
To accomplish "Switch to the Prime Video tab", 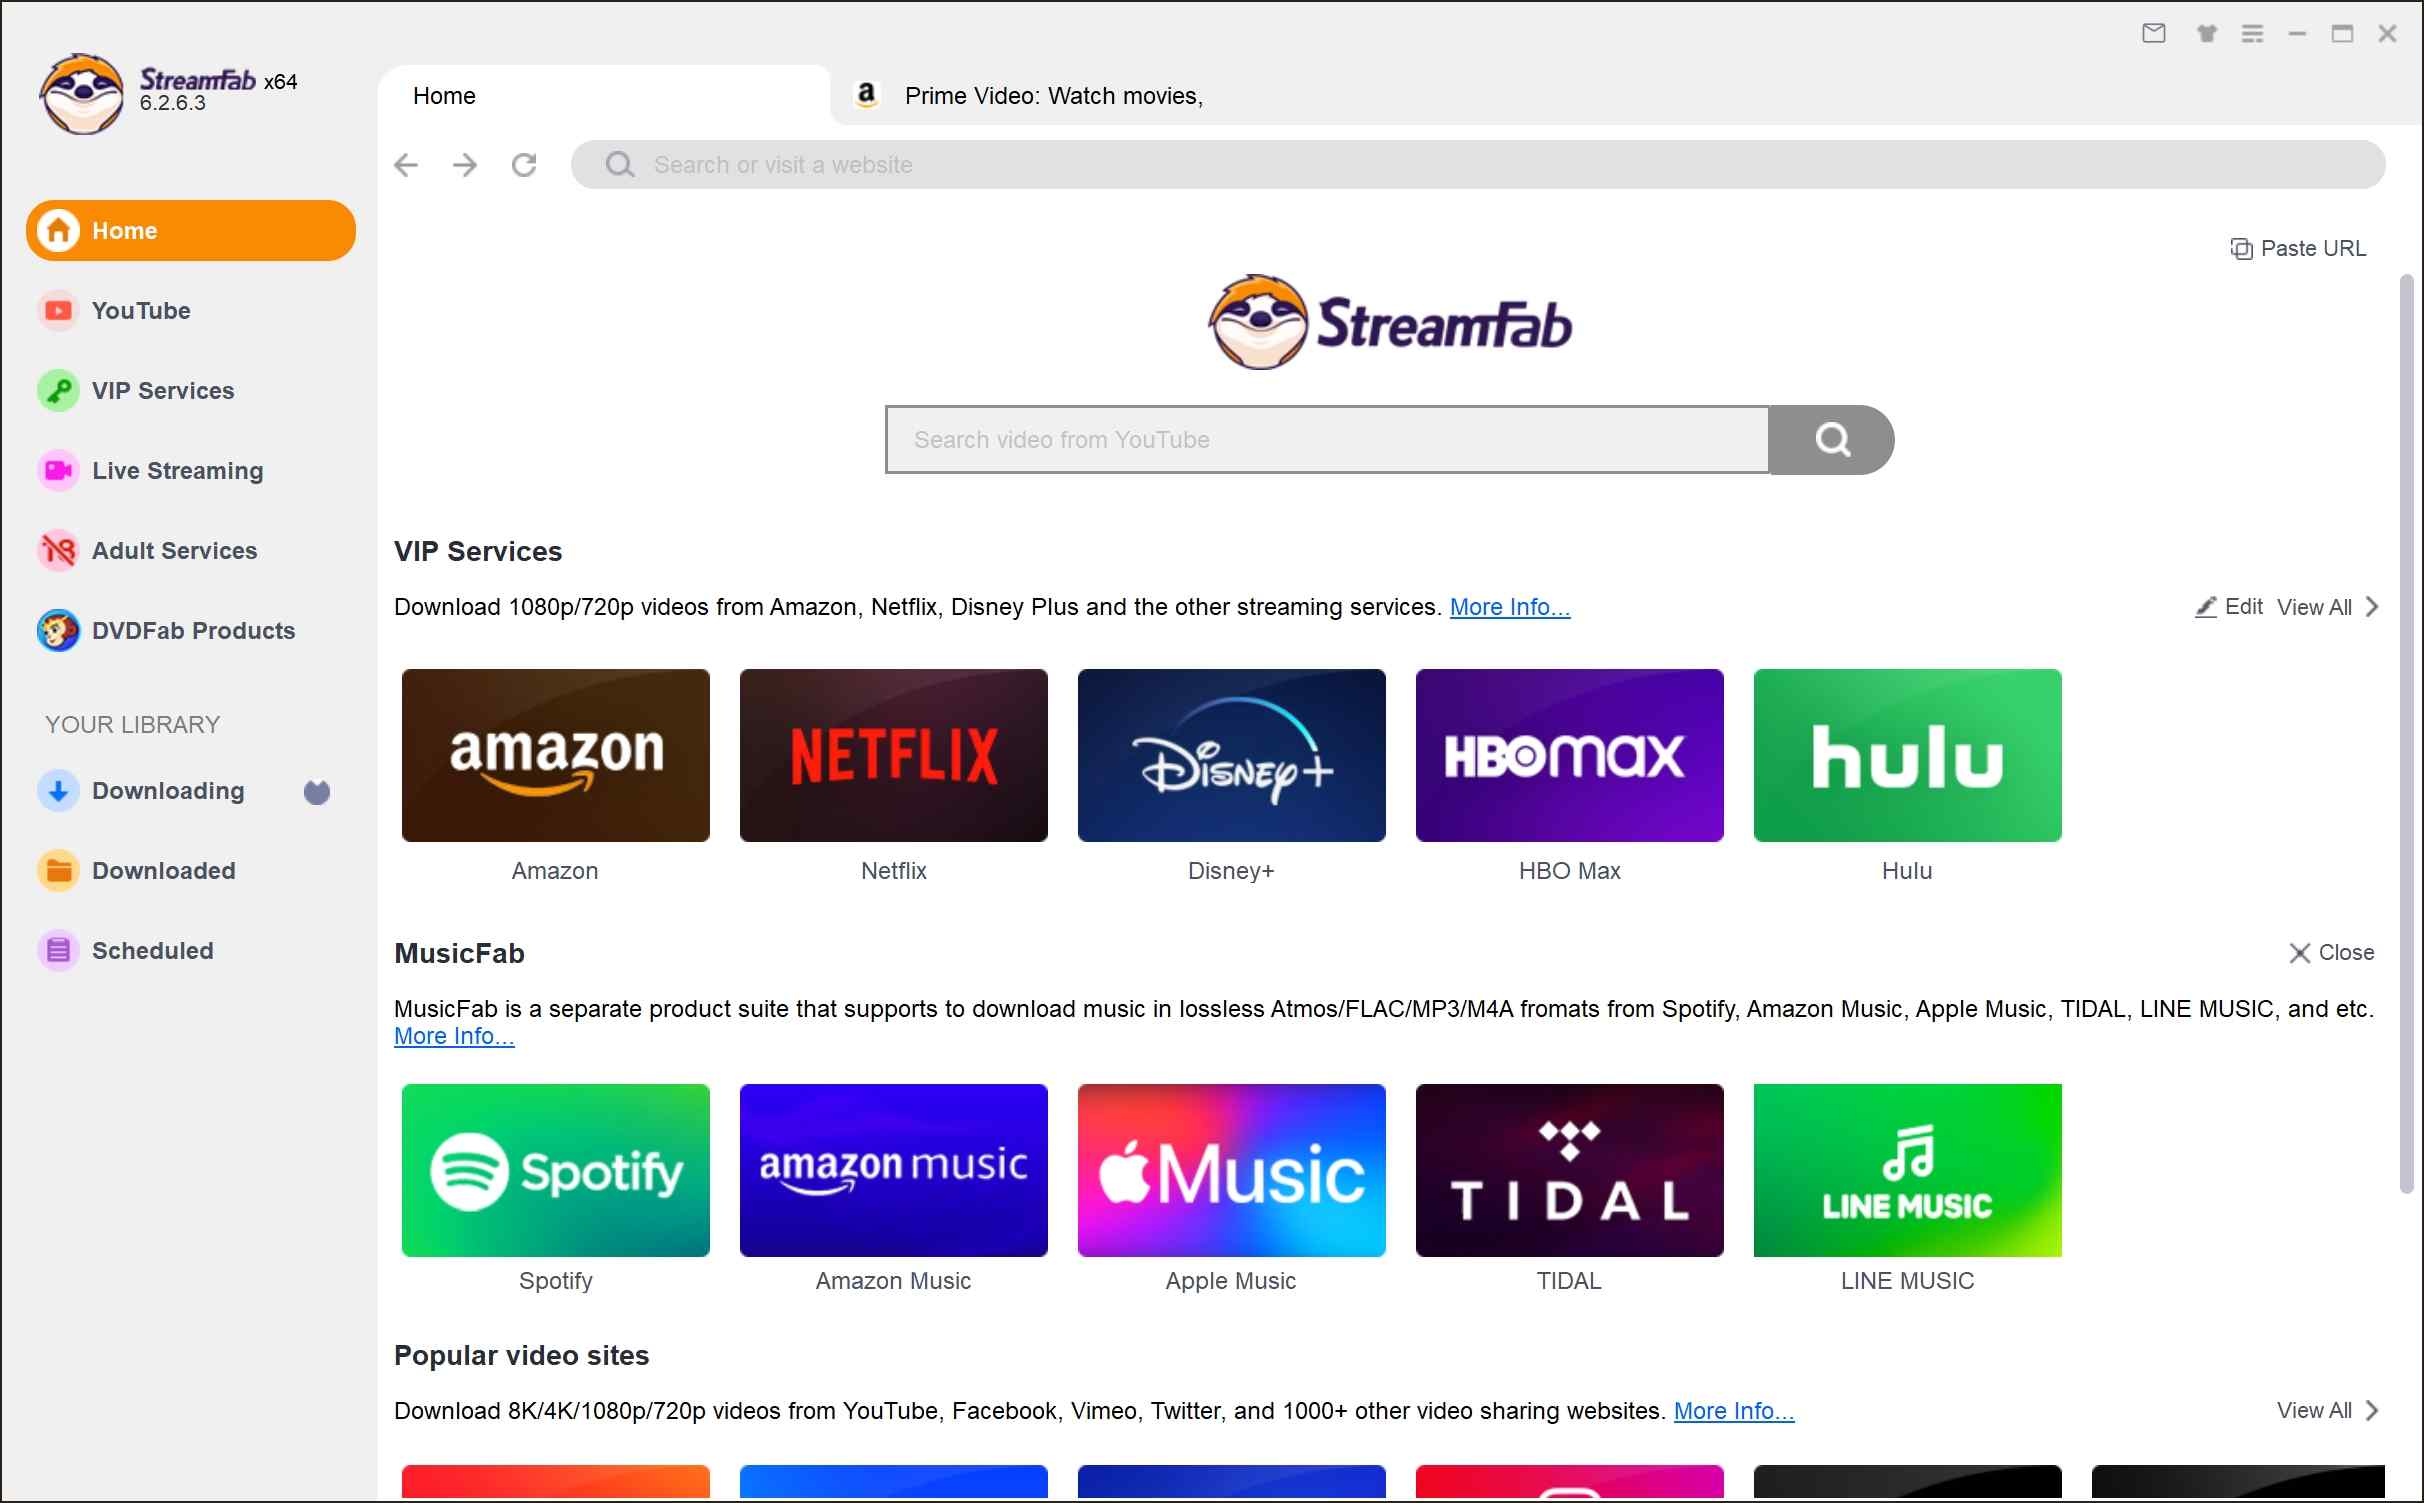I will click(1050, 95).
